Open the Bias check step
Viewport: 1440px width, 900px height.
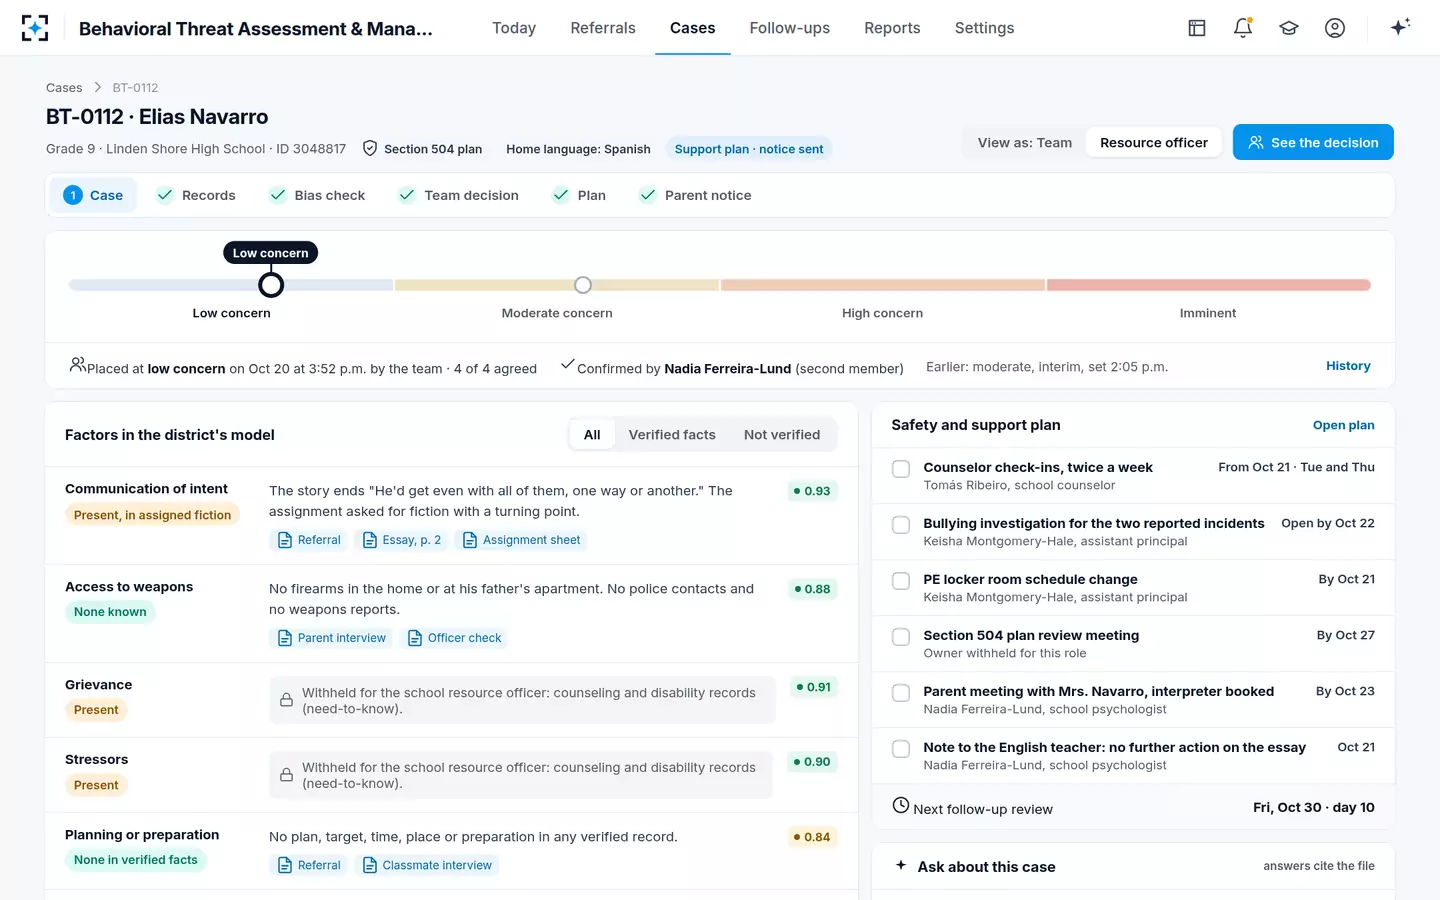[317, 195]
